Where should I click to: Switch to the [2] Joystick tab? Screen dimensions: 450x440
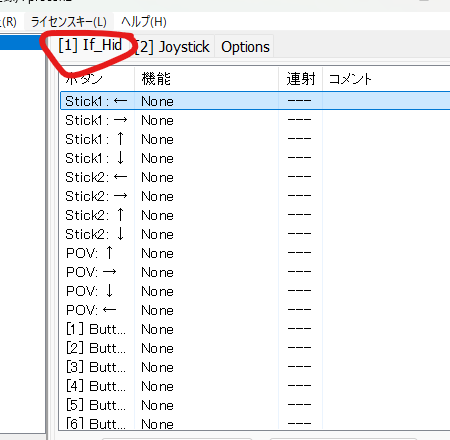click(x=173, y=47)
